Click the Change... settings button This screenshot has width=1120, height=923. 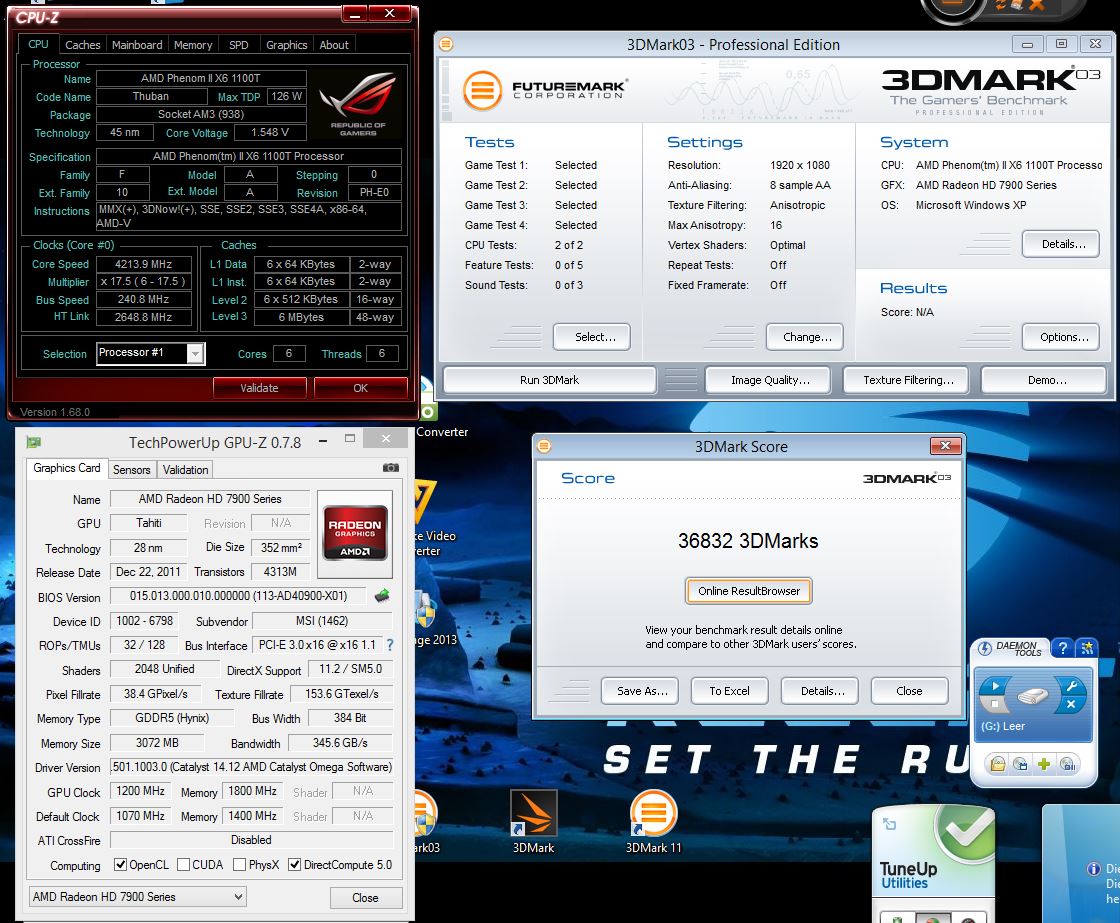point(804,336)
